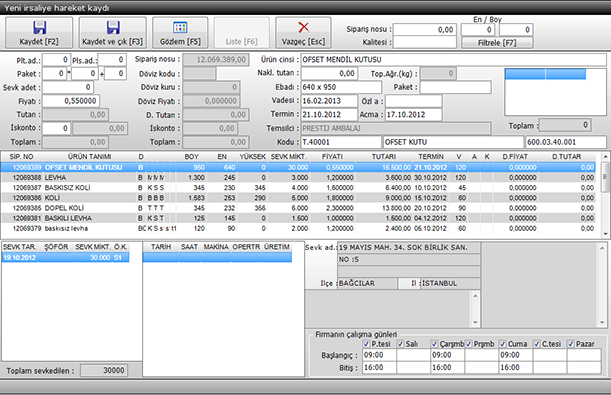The width and height of the screenshot is (611, 395).
Task: Click the Vazgeç [Esc] cancel button
Action: 303,33
